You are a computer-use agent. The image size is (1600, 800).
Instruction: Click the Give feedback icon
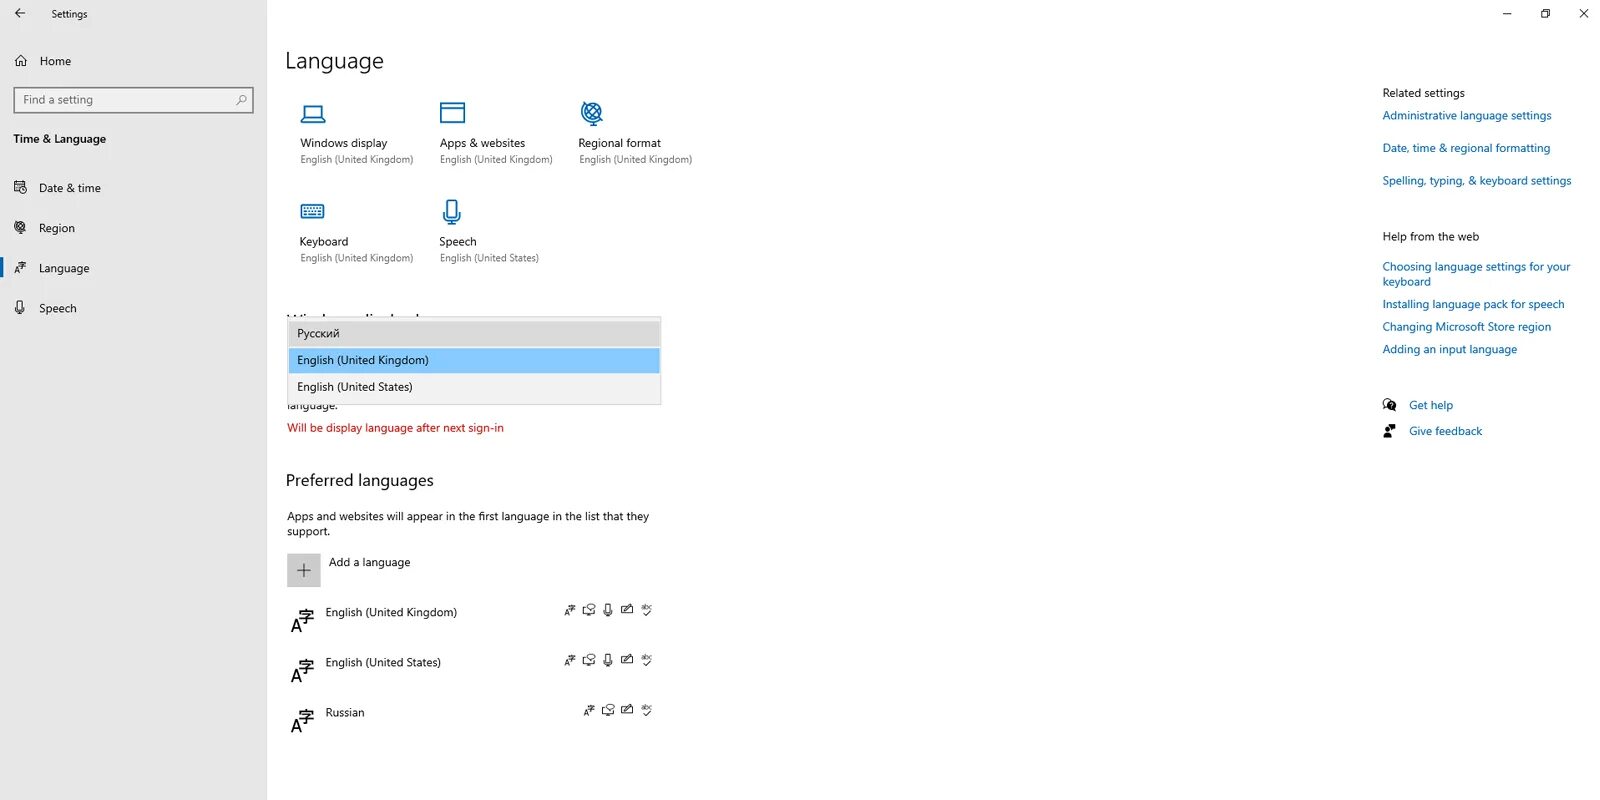click(x=1389, y=431)
